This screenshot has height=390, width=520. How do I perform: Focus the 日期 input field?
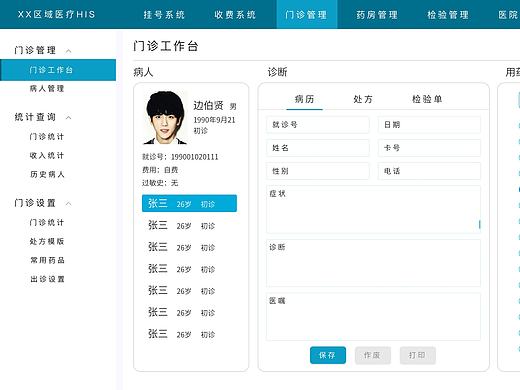tap(429, 125)
